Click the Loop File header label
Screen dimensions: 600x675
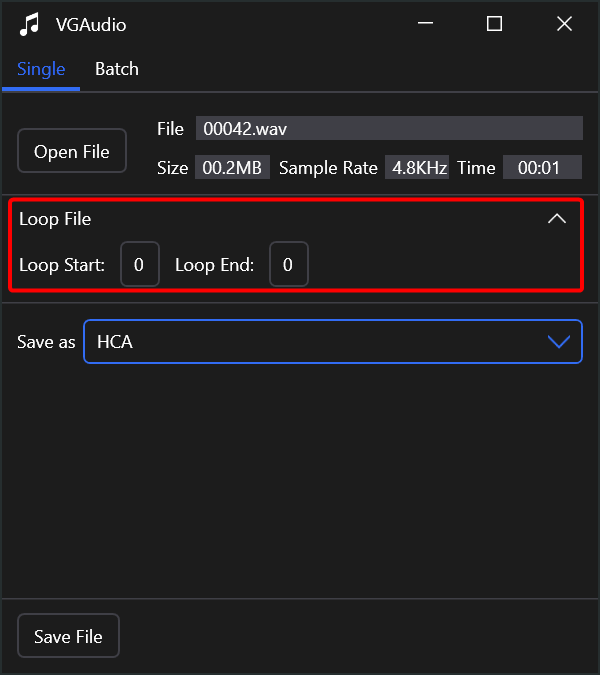point(55,219)
